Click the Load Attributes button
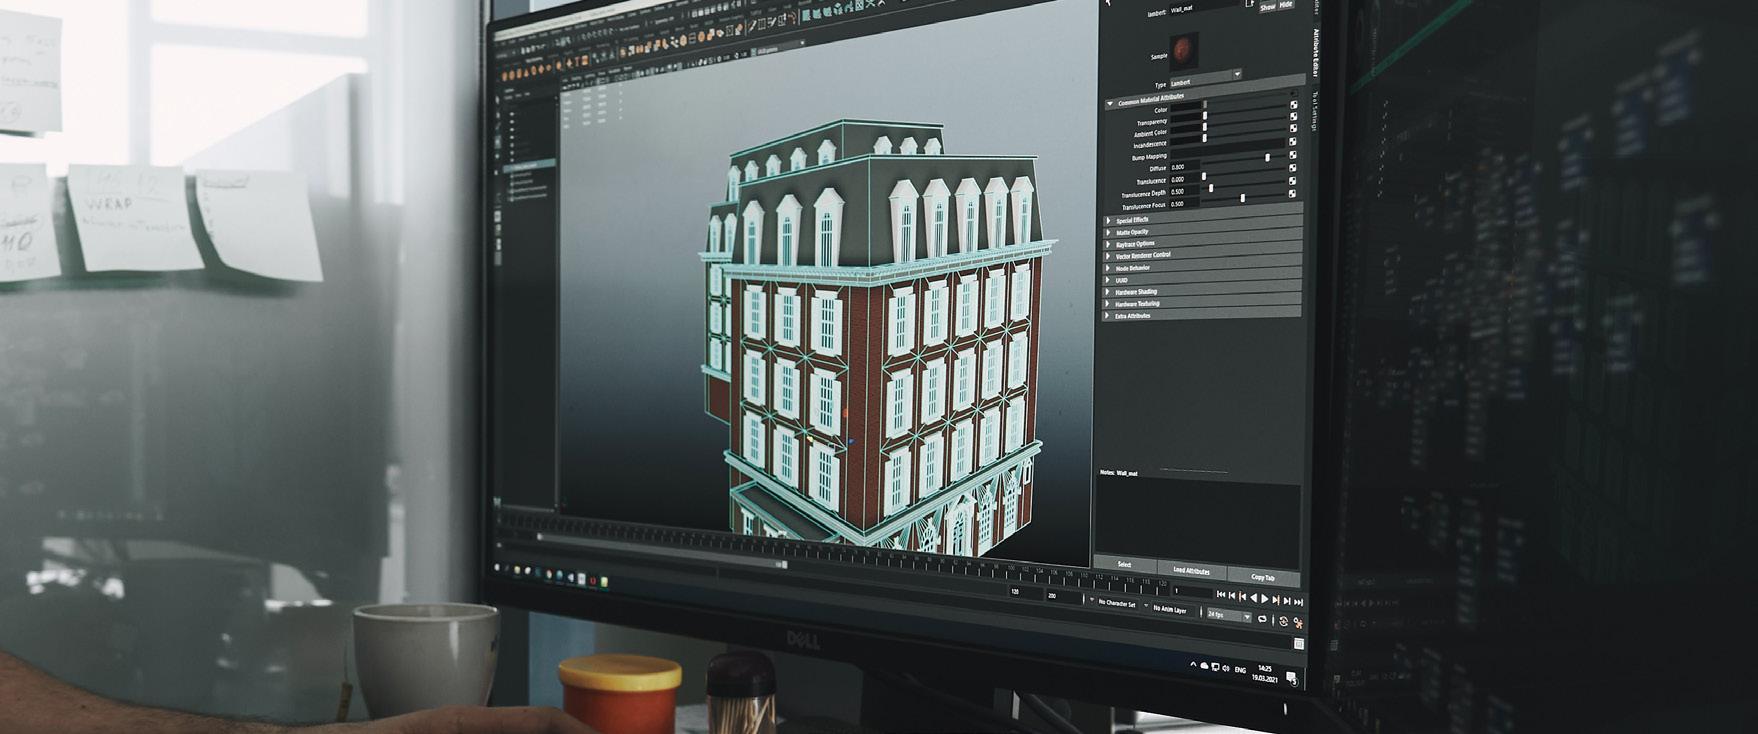The image size is (1758, 734). (x=1191, y=570)
